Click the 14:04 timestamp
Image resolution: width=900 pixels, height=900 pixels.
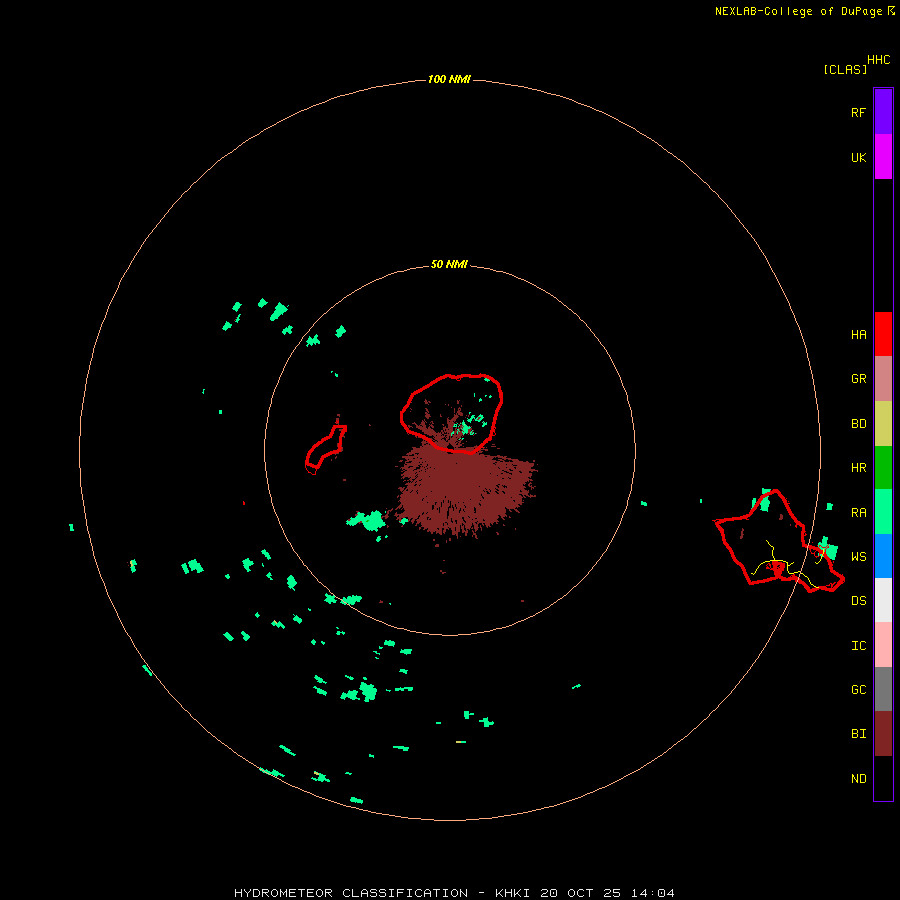pyautogui.click(x=653, y=893)
